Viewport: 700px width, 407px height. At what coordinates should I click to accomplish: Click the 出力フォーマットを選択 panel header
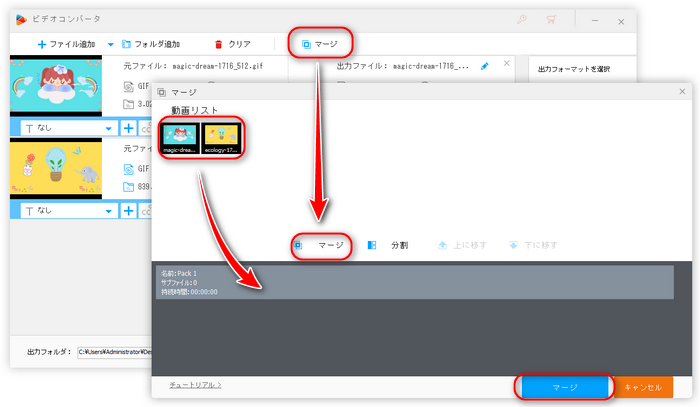coord(574,69)
